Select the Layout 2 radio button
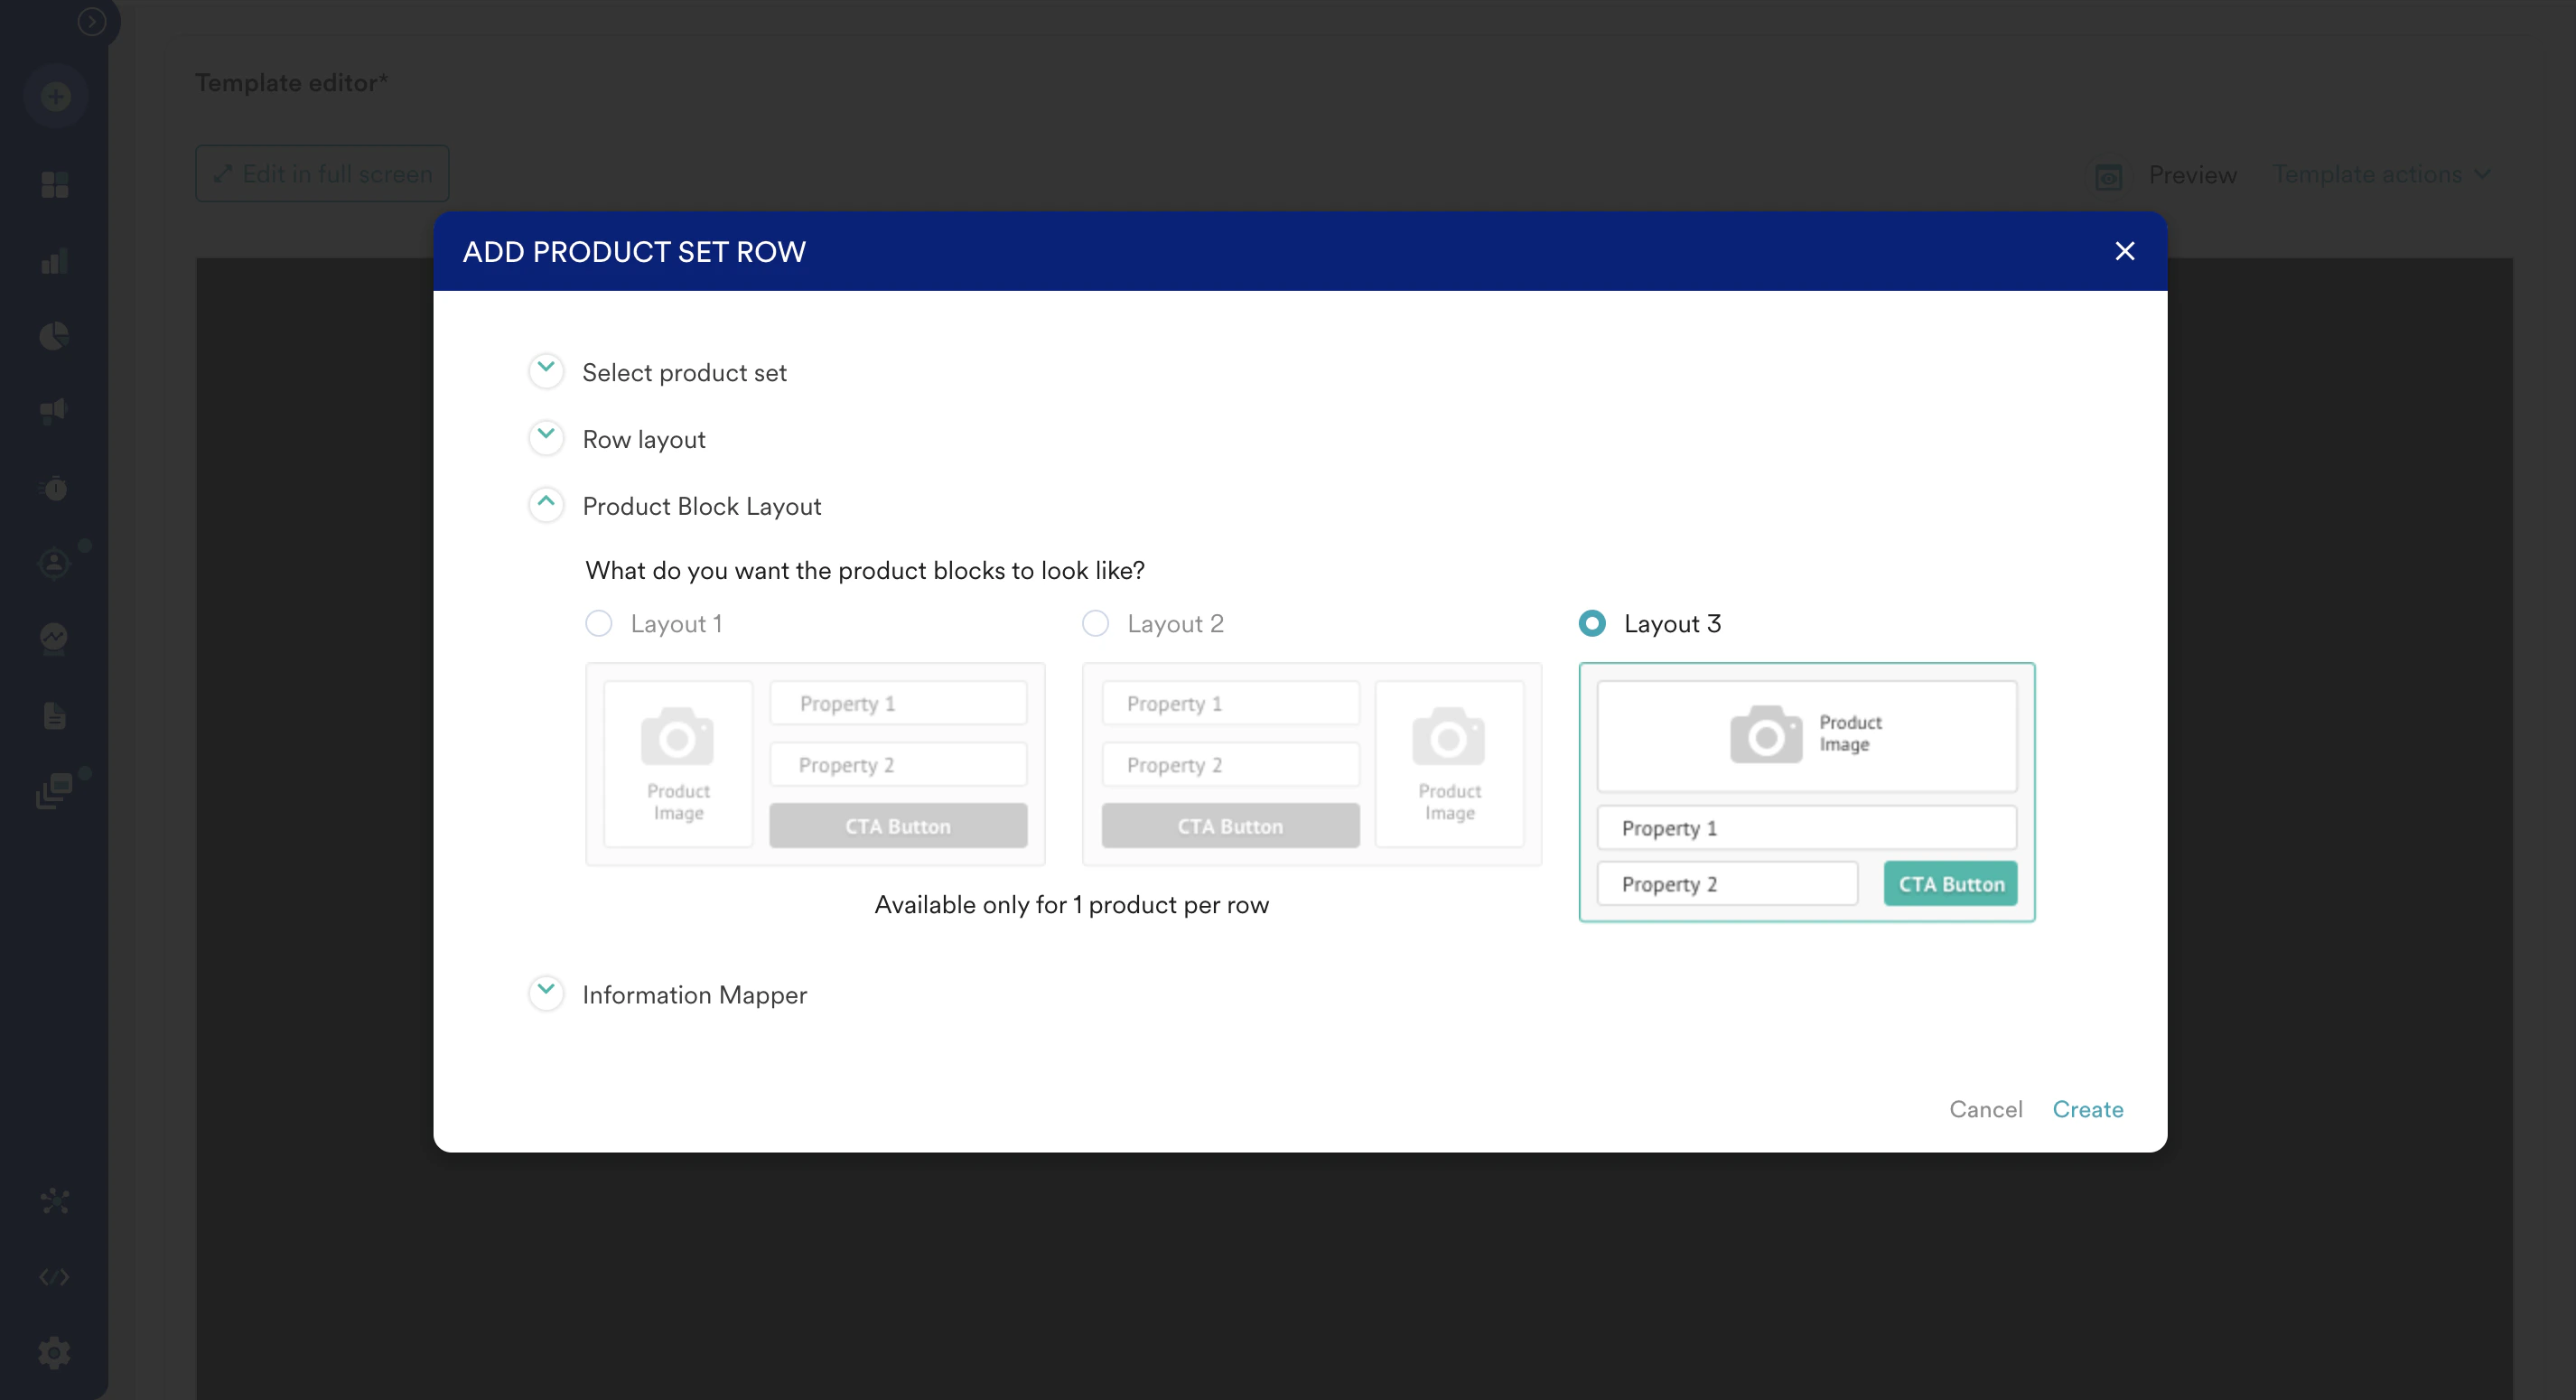 1095,624
